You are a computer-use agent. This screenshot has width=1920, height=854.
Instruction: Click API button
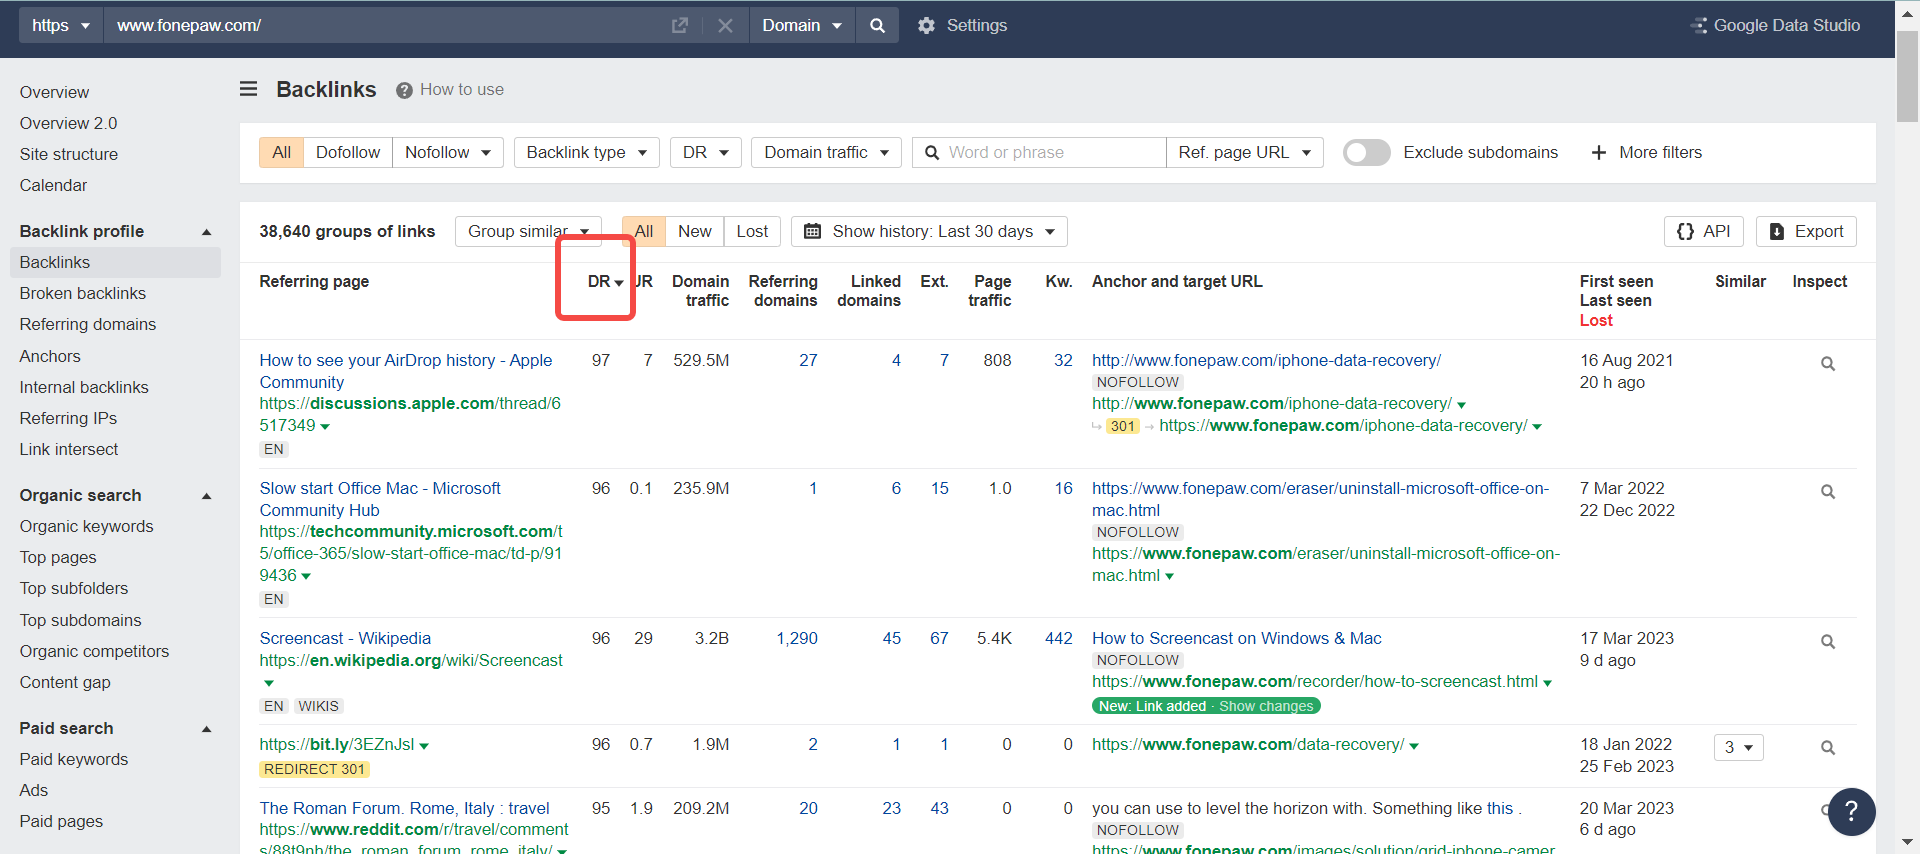click(1704, 231)
